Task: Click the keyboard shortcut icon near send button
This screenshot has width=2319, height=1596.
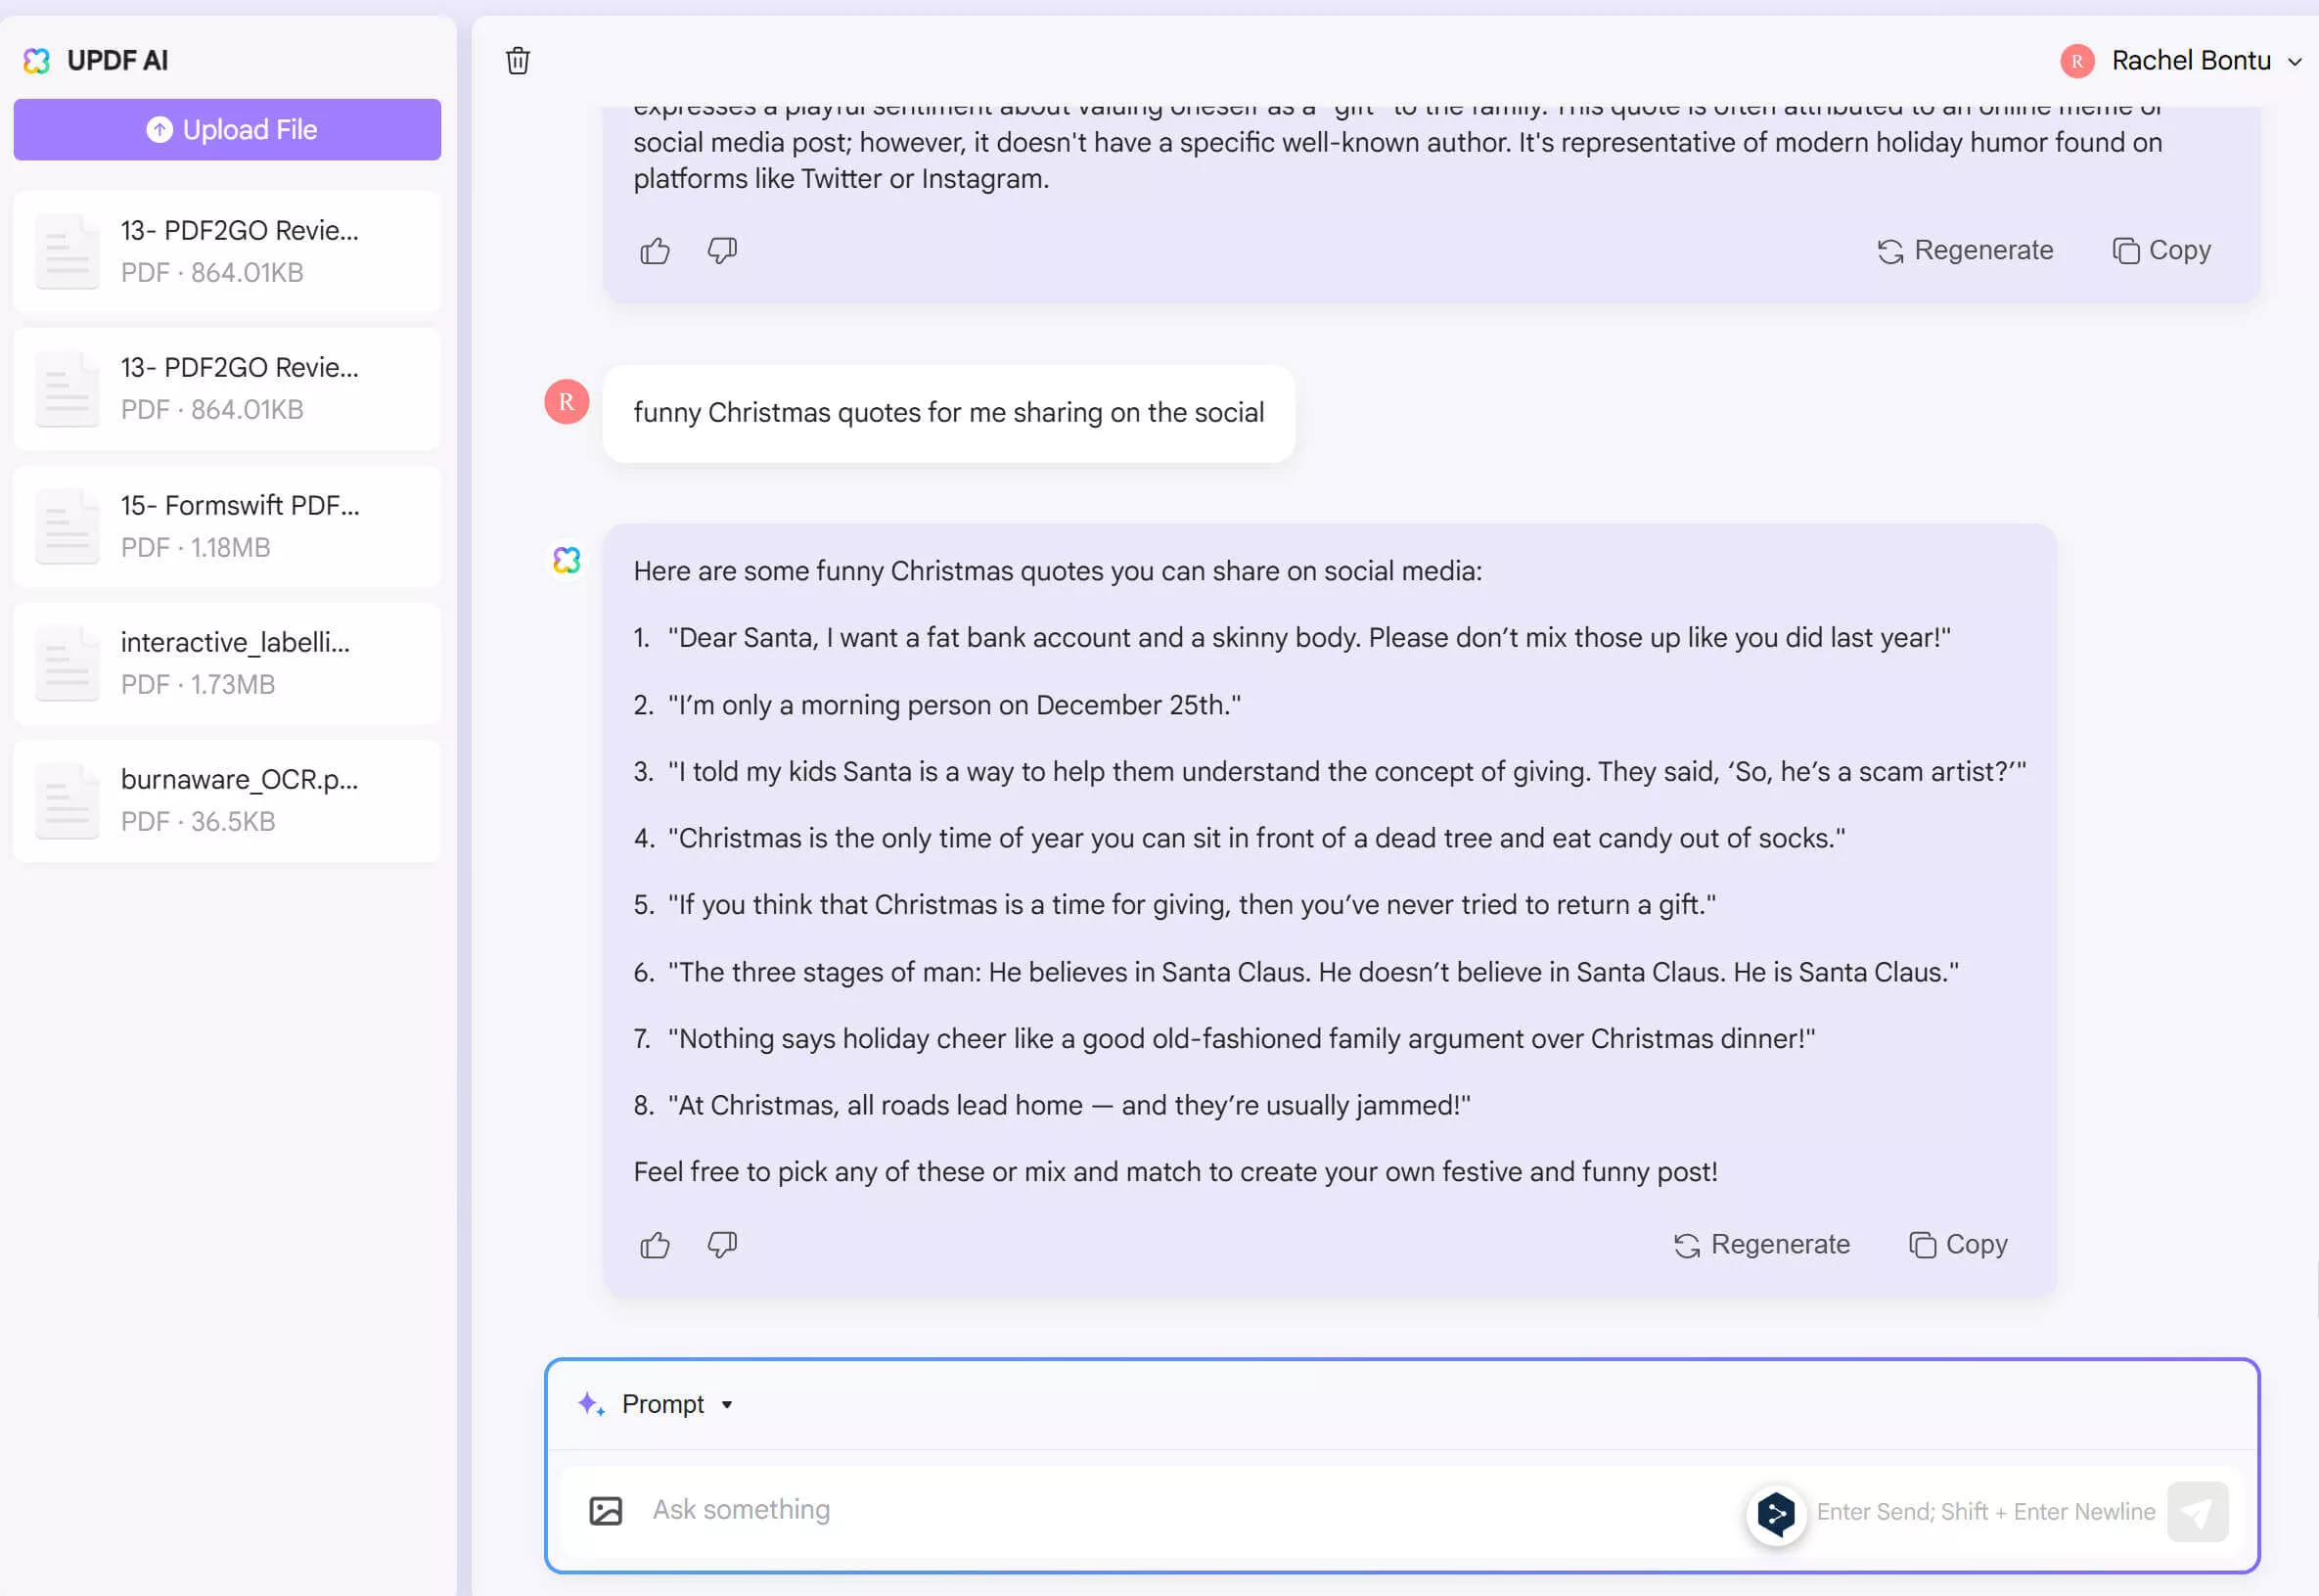Action: pos(1775,1514)
